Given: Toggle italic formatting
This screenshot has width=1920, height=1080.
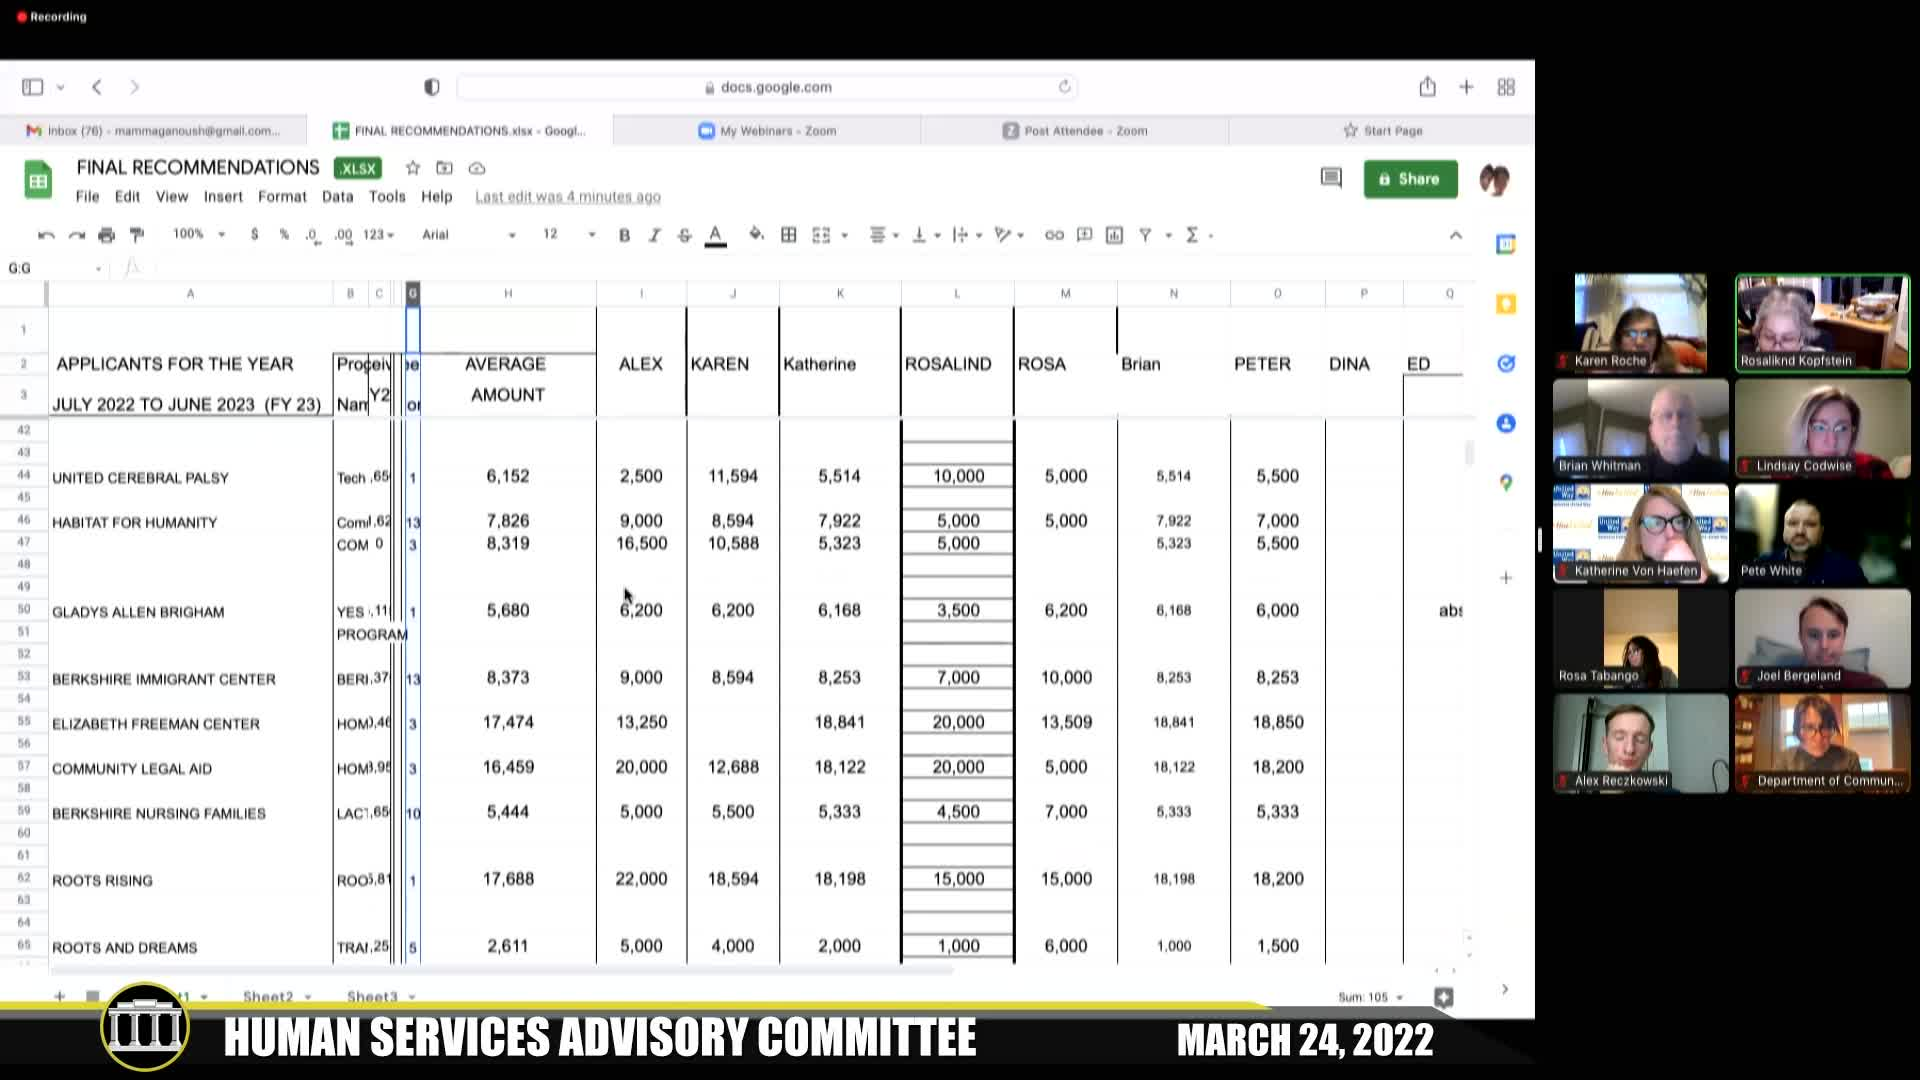Looking at the screenshot, I should [x=654, y=235].
